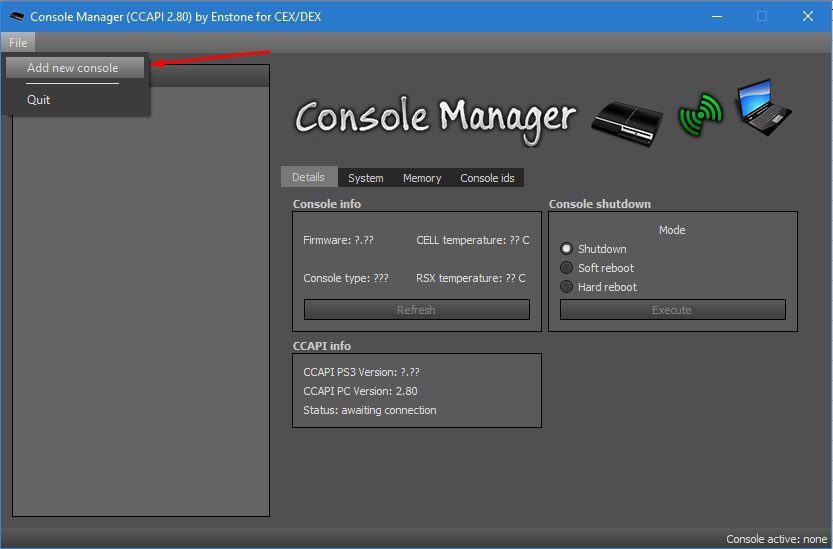Switch to the Details tab
Image resolution: width=833 pixels, height=549 pixels.
[309, 177]
